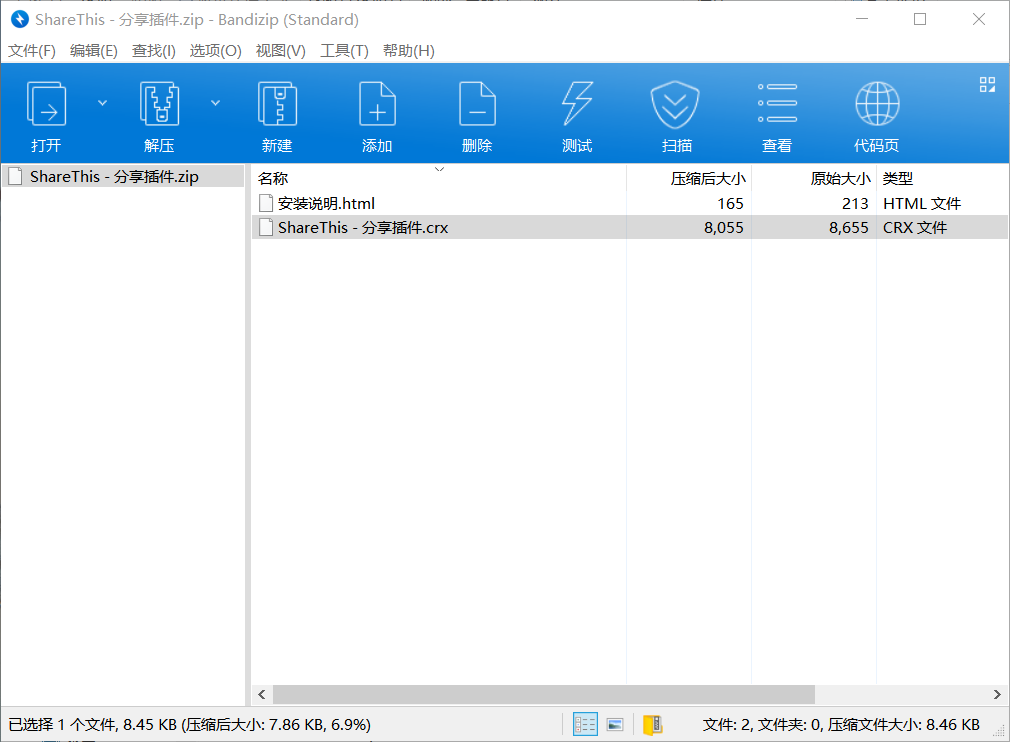Open the 帮助(H) menu
This screenshot has width=1010, height=742.
(409, 51)
